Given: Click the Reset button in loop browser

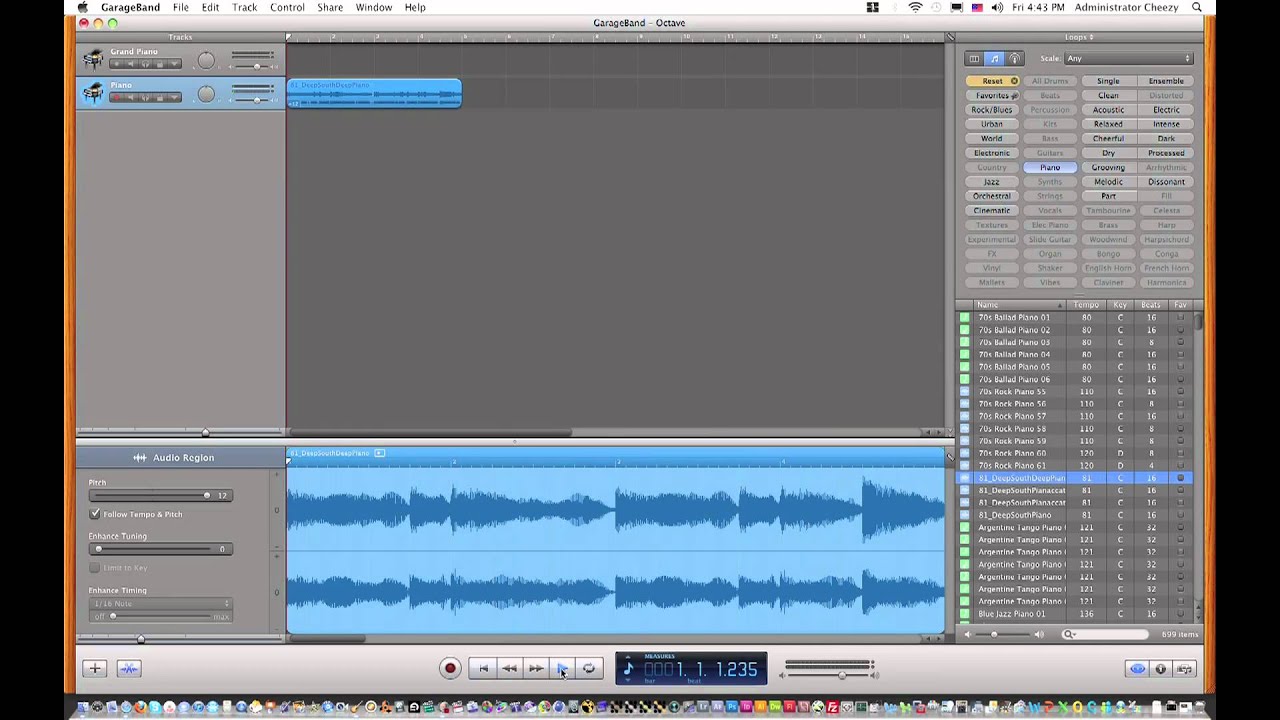Looking at the screenshot, I should [x=992, y=81].
